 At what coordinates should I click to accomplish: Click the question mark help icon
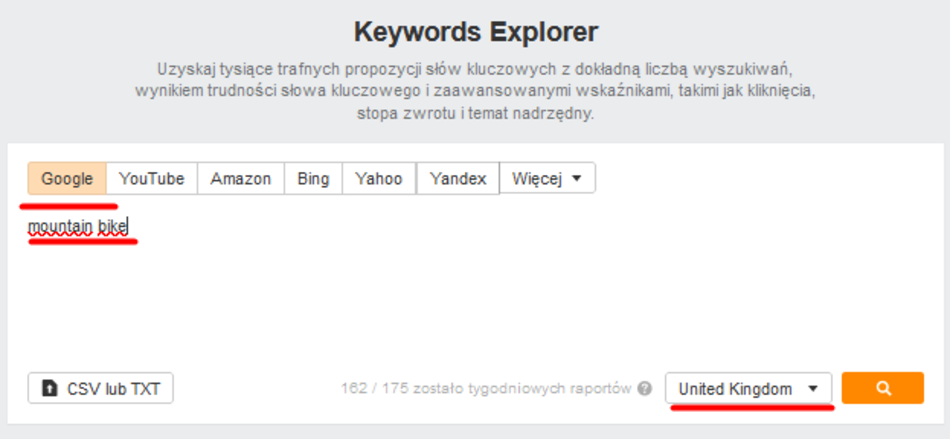click(645, 389)
